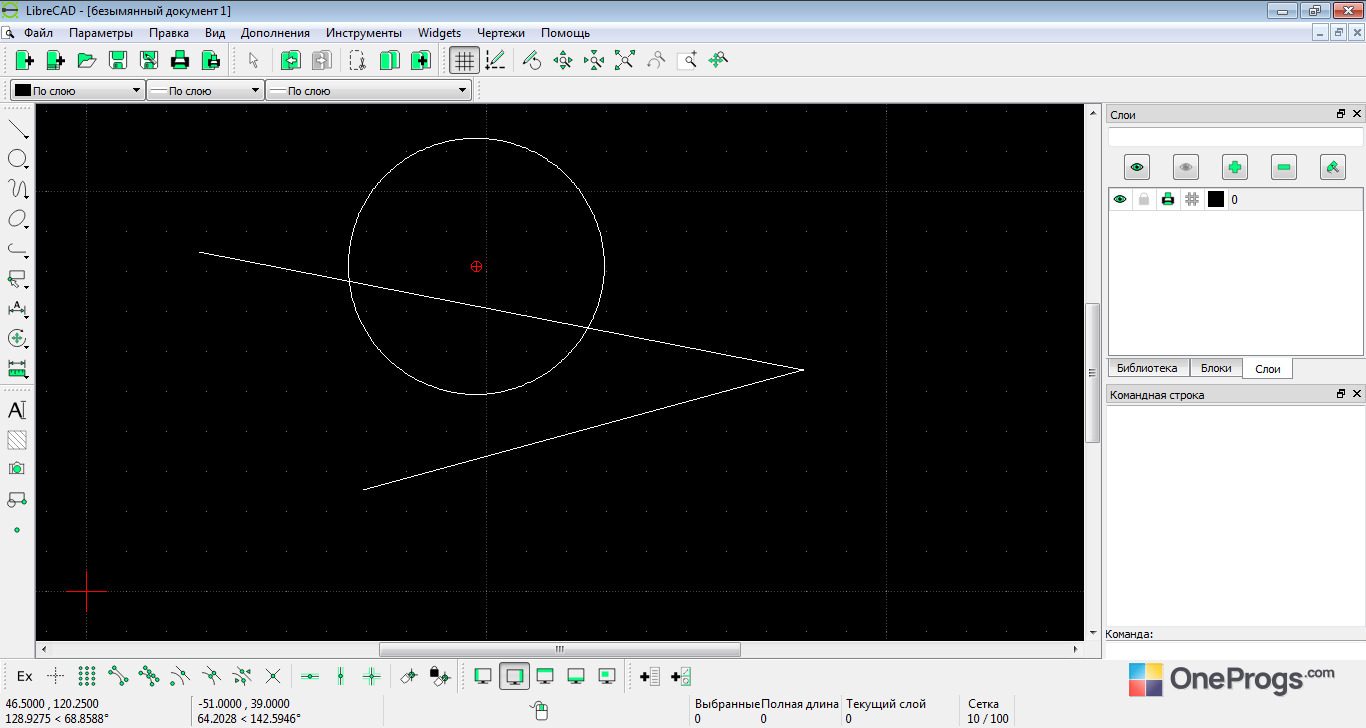1366x728 pixels.
Task: Open the Line tools flyout
Action: click(x=18, y=129)
